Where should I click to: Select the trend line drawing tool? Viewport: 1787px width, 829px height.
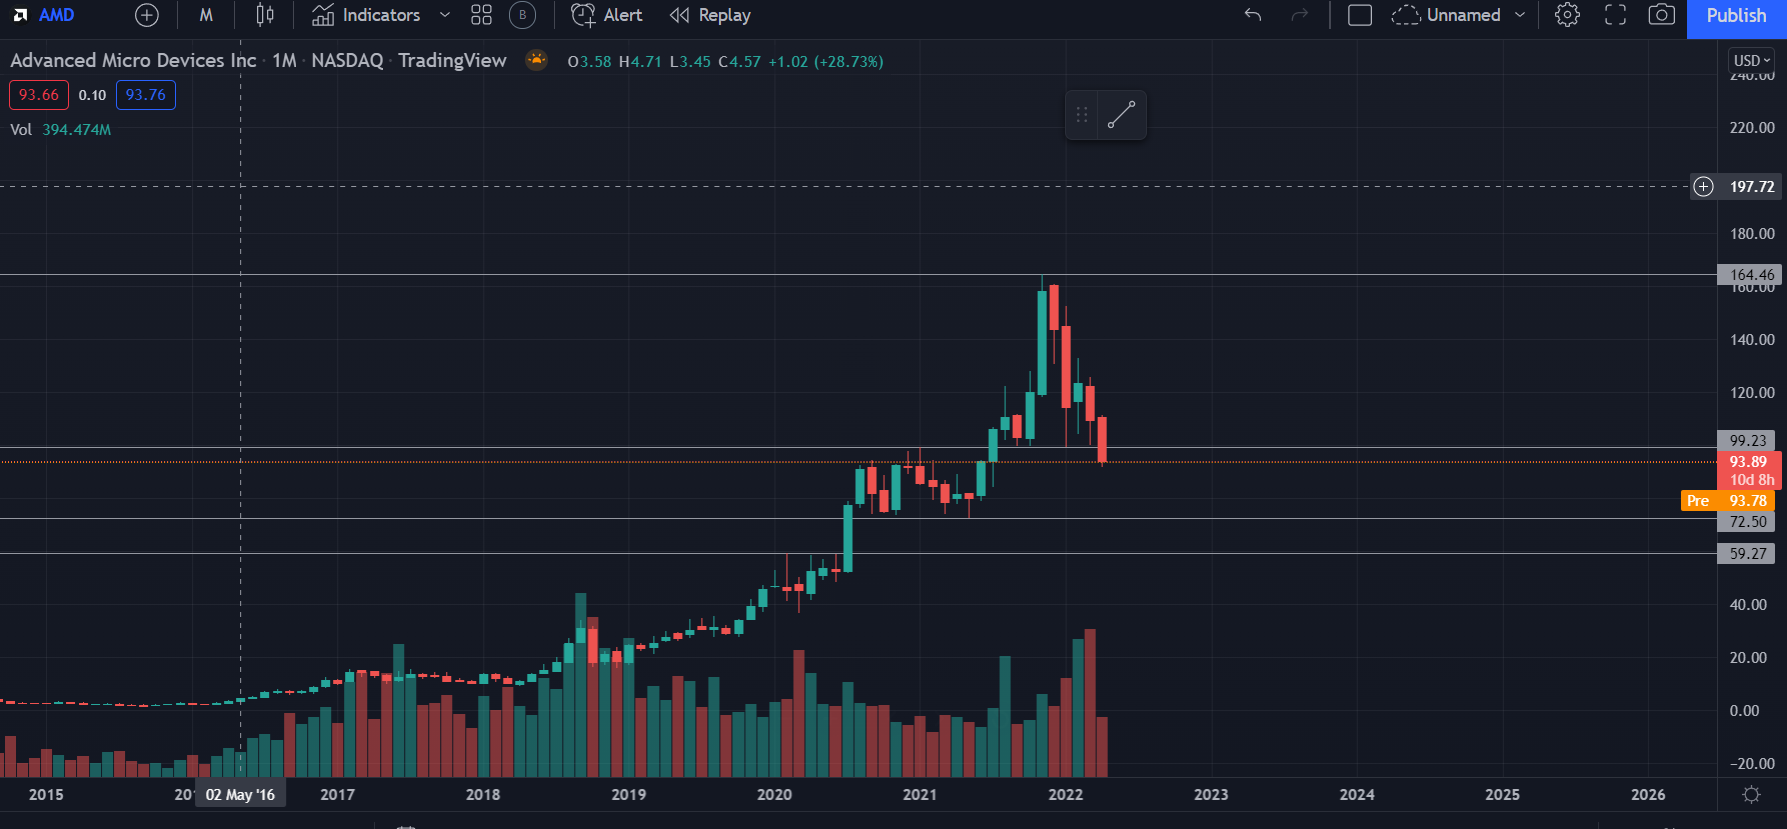coord(1121,115)
